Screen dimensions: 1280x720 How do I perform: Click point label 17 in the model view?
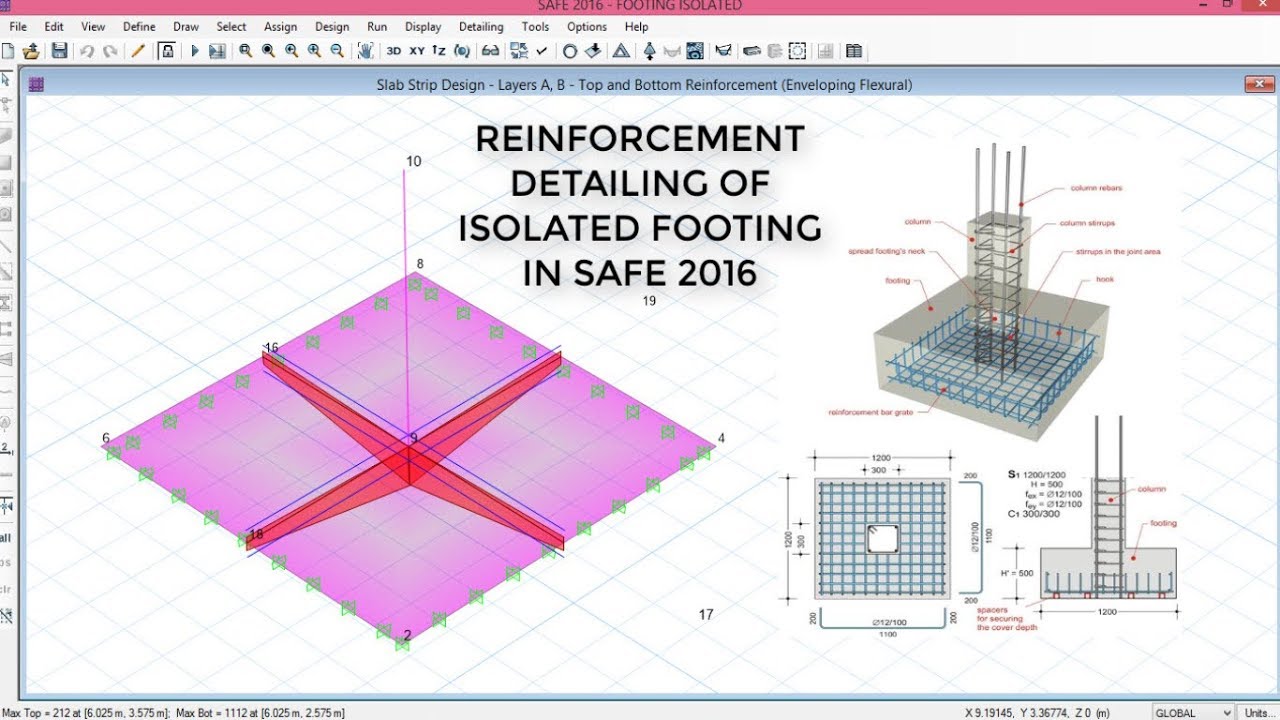(x=706, y=614)
